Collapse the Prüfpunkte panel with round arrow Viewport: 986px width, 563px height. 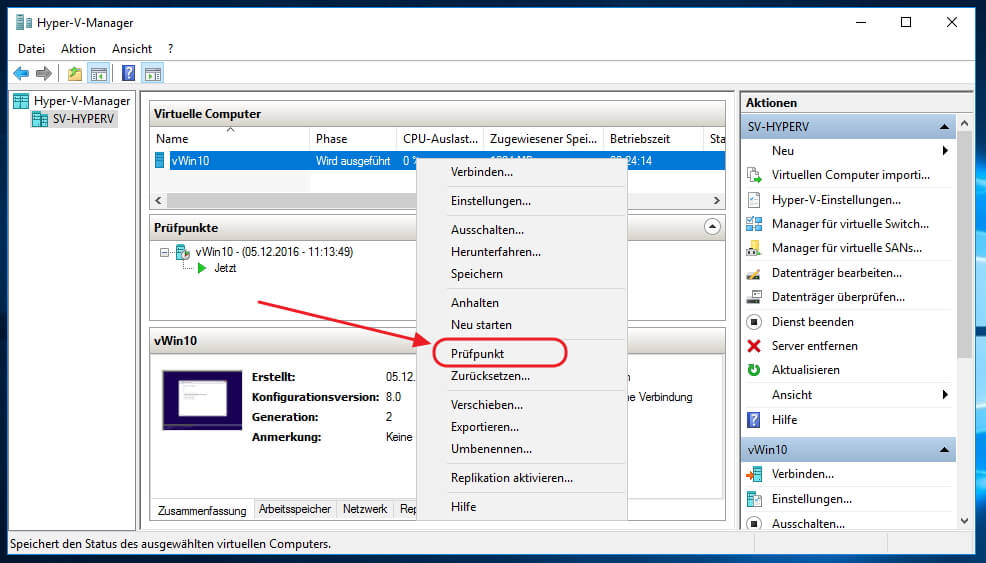click(x=712, y=227)
